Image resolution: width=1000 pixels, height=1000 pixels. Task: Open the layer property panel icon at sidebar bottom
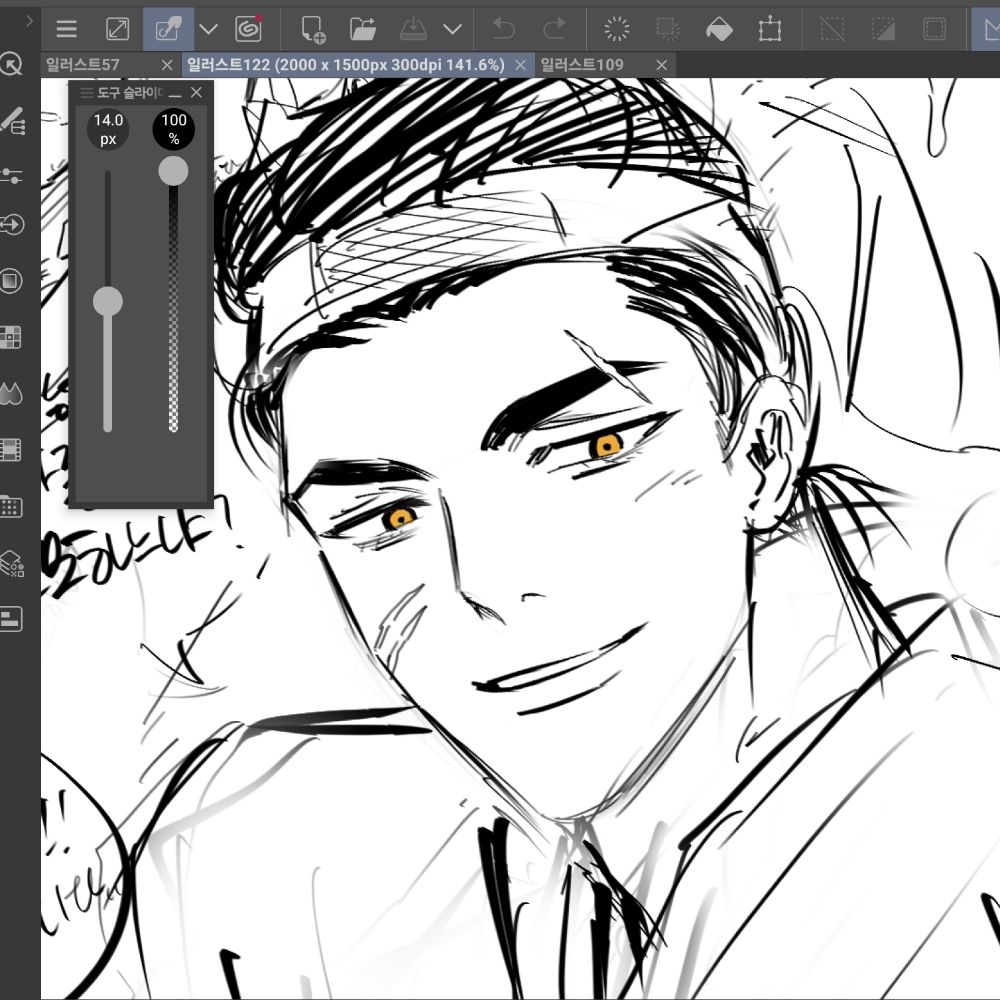point(11,619)
